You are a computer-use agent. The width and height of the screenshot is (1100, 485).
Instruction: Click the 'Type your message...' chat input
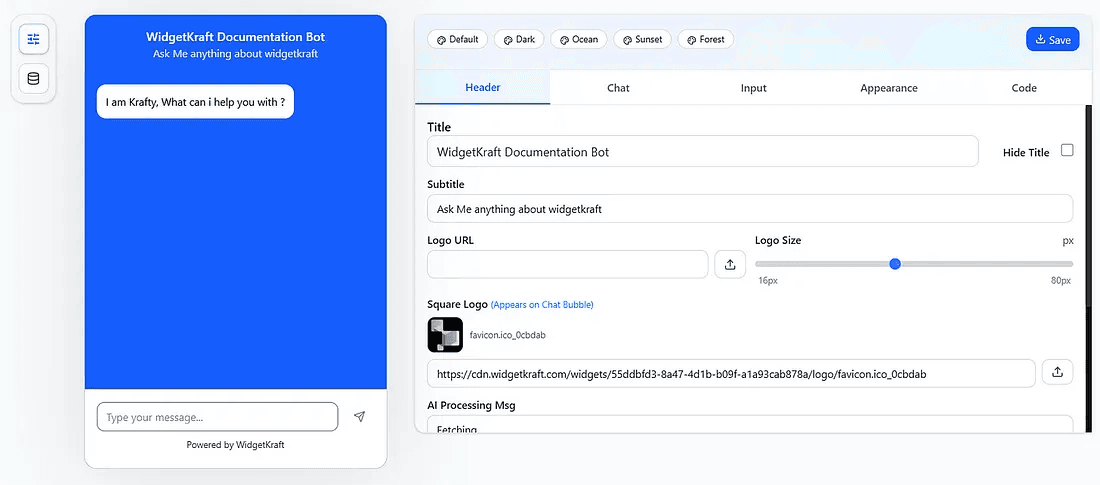point(217,417)
